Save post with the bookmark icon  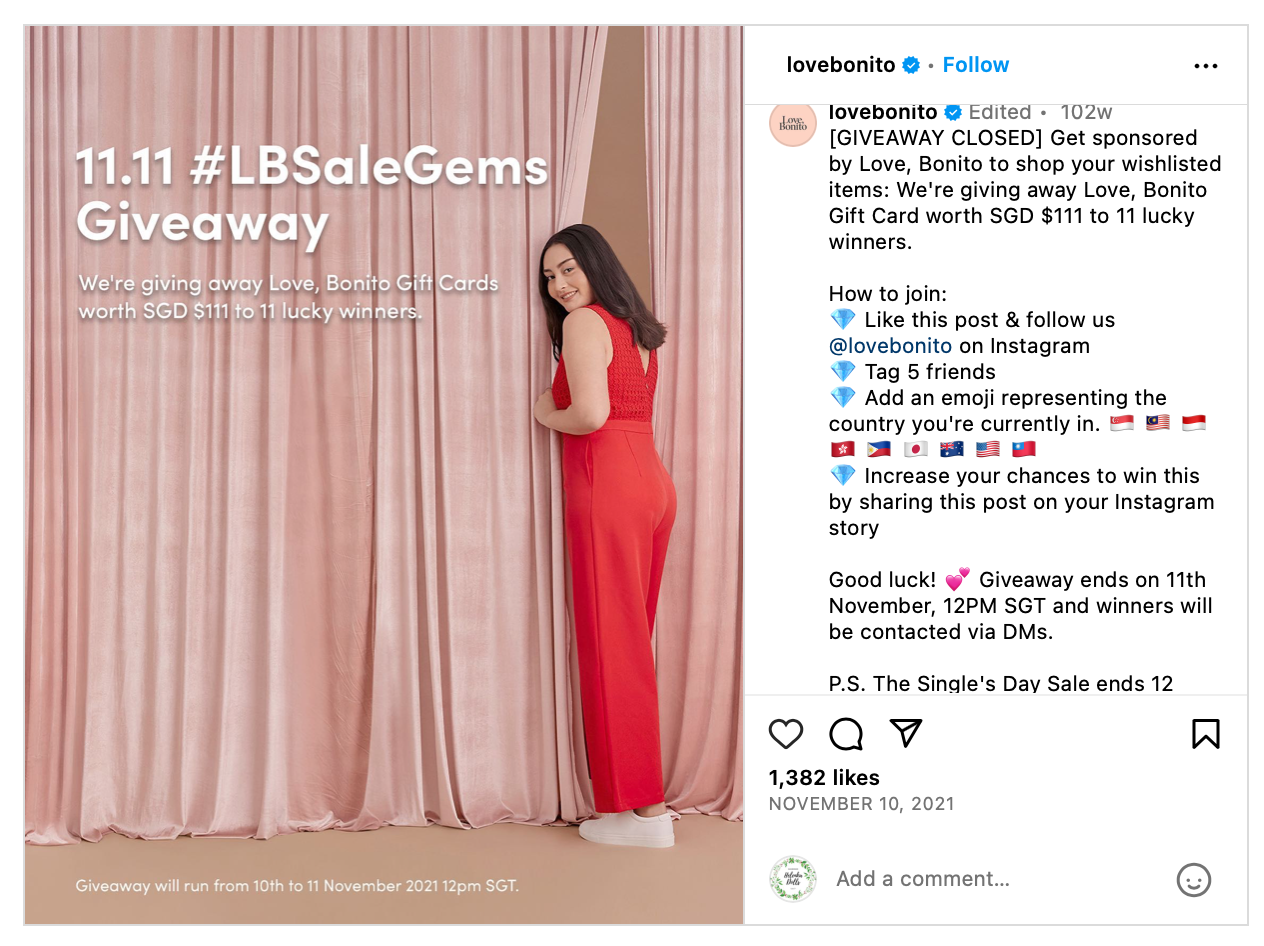(1206, 735)
